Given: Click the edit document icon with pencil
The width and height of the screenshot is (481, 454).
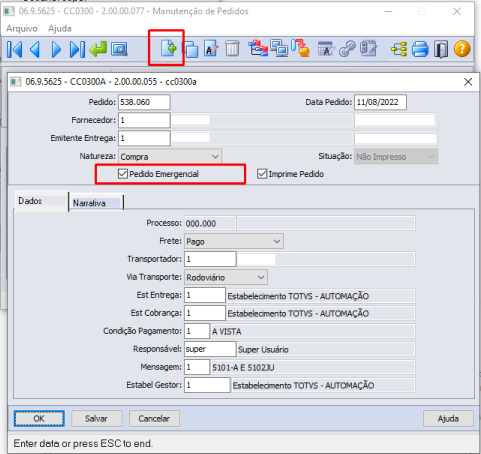Looking at the screenshot, I should click(211, 49).
